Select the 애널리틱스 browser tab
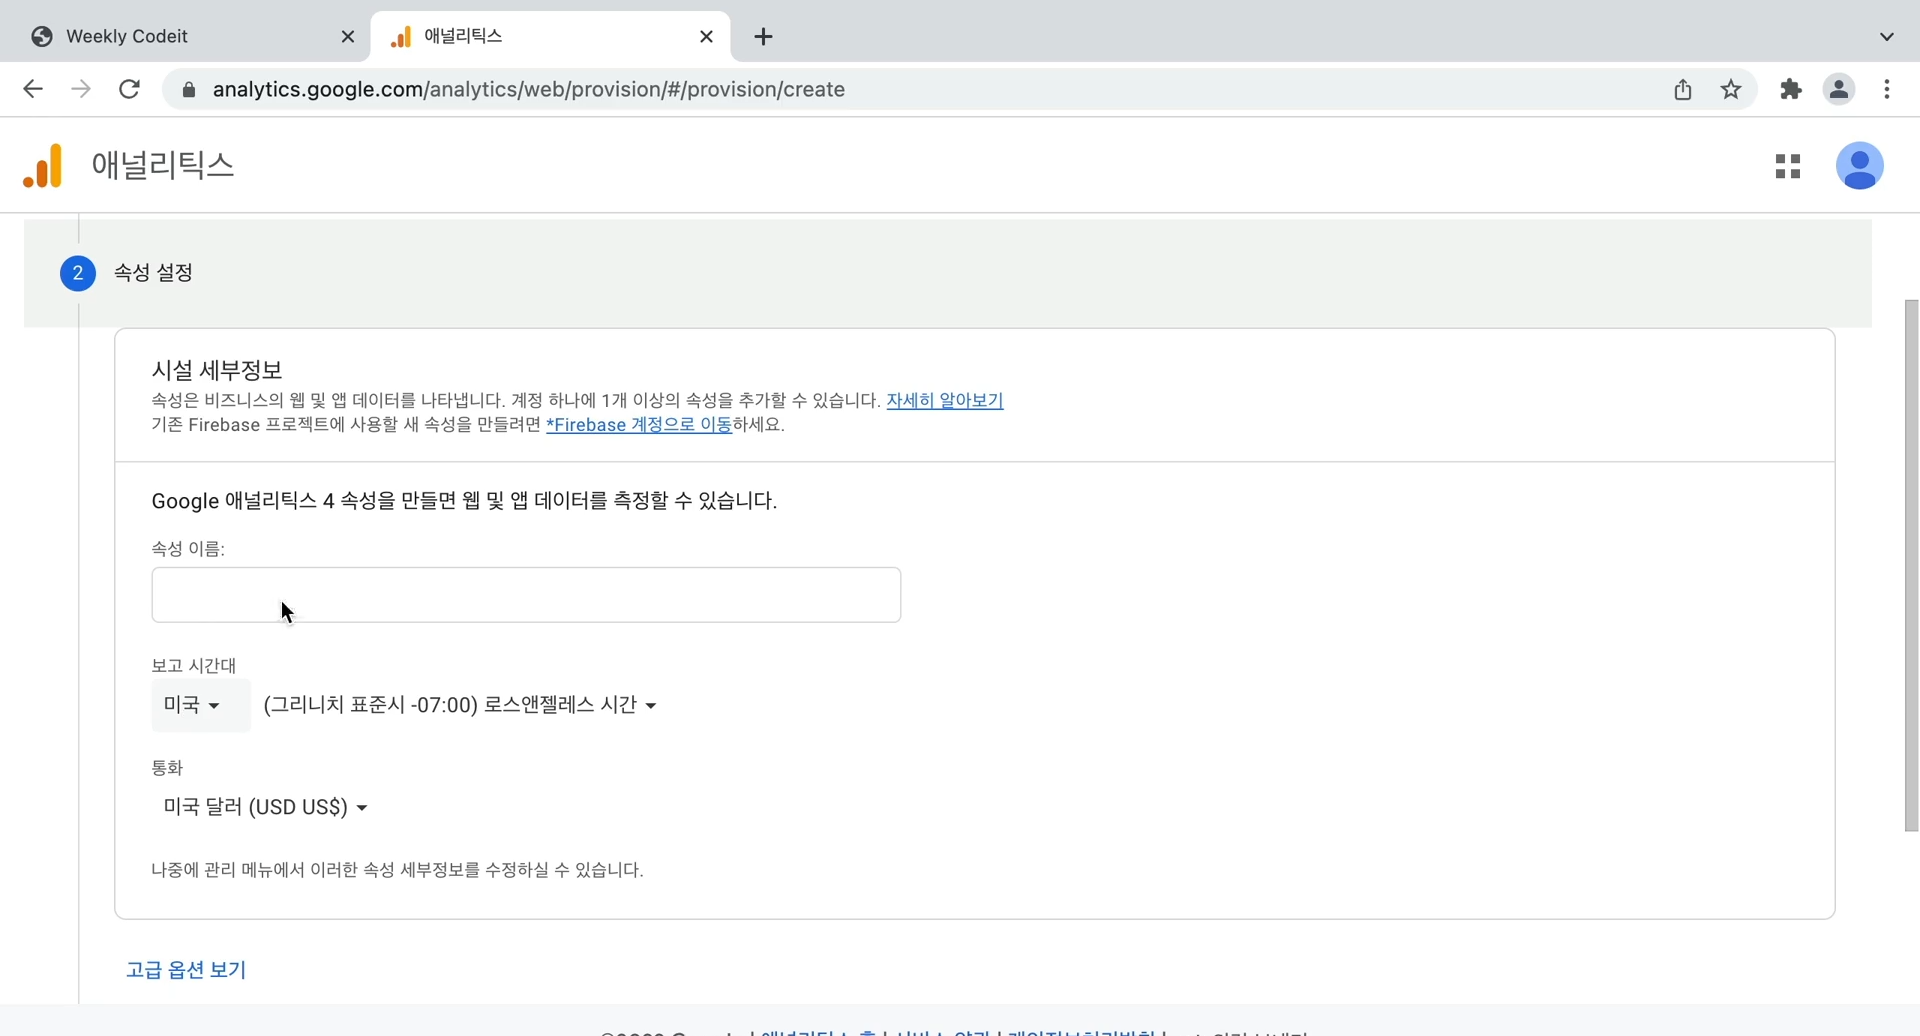Screen dimensions: 1920x1036 550,37
